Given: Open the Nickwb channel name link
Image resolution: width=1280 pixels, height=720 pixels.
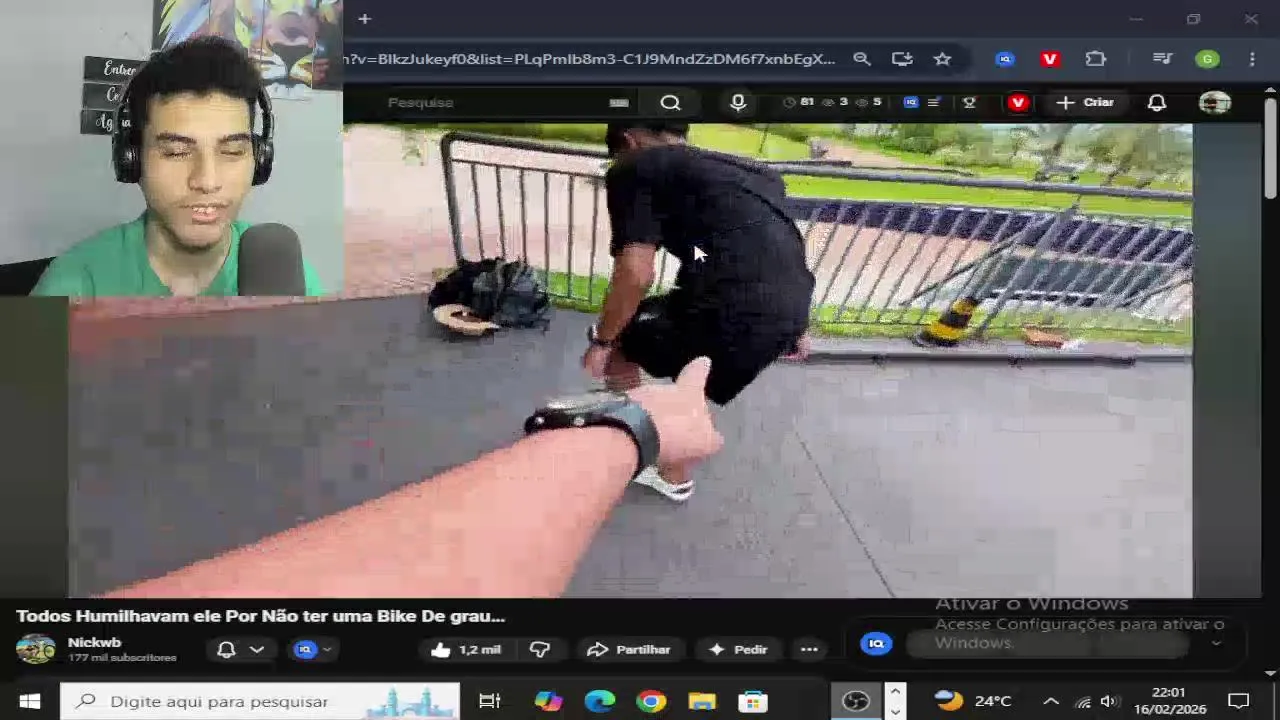Looking at the screenshot, I should 94,642.
